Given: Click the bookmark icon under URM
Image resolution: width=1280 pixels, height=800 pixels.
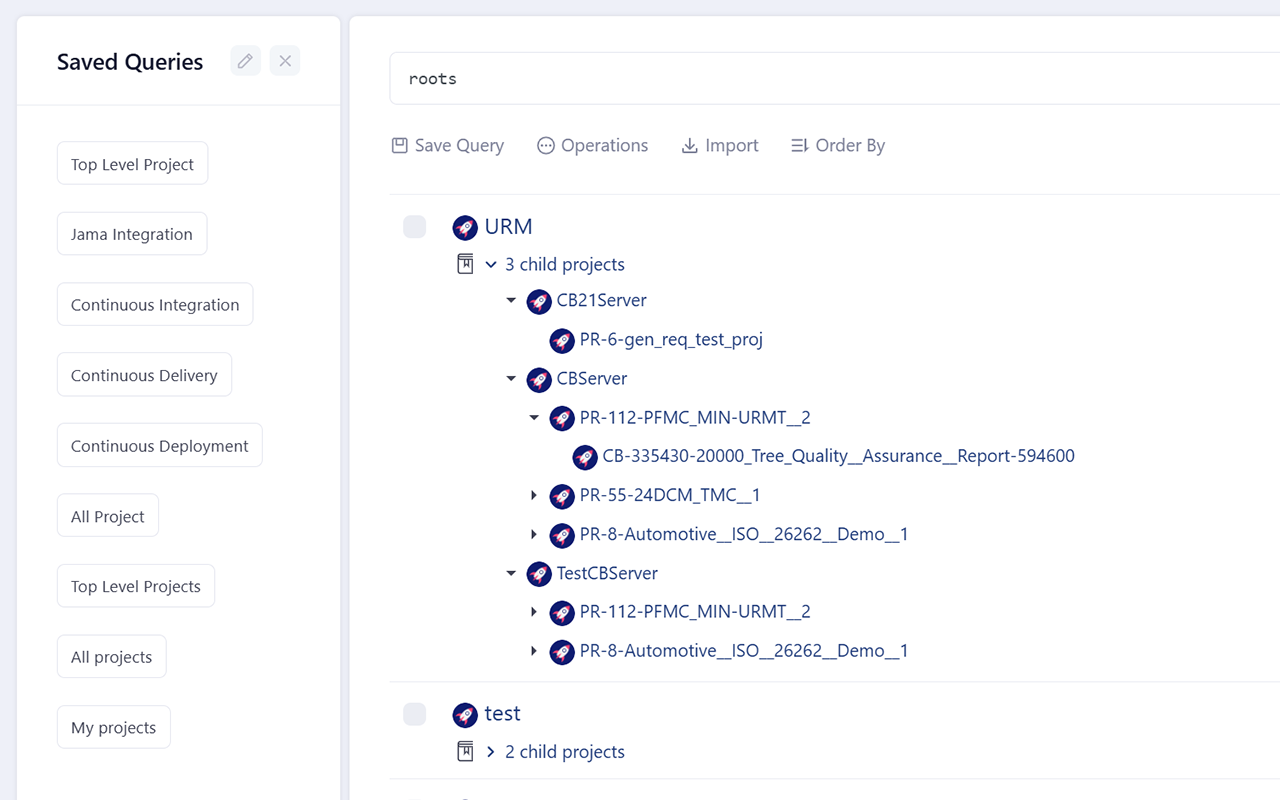Looking at the screenshot, I should click(x=465, y=264).
